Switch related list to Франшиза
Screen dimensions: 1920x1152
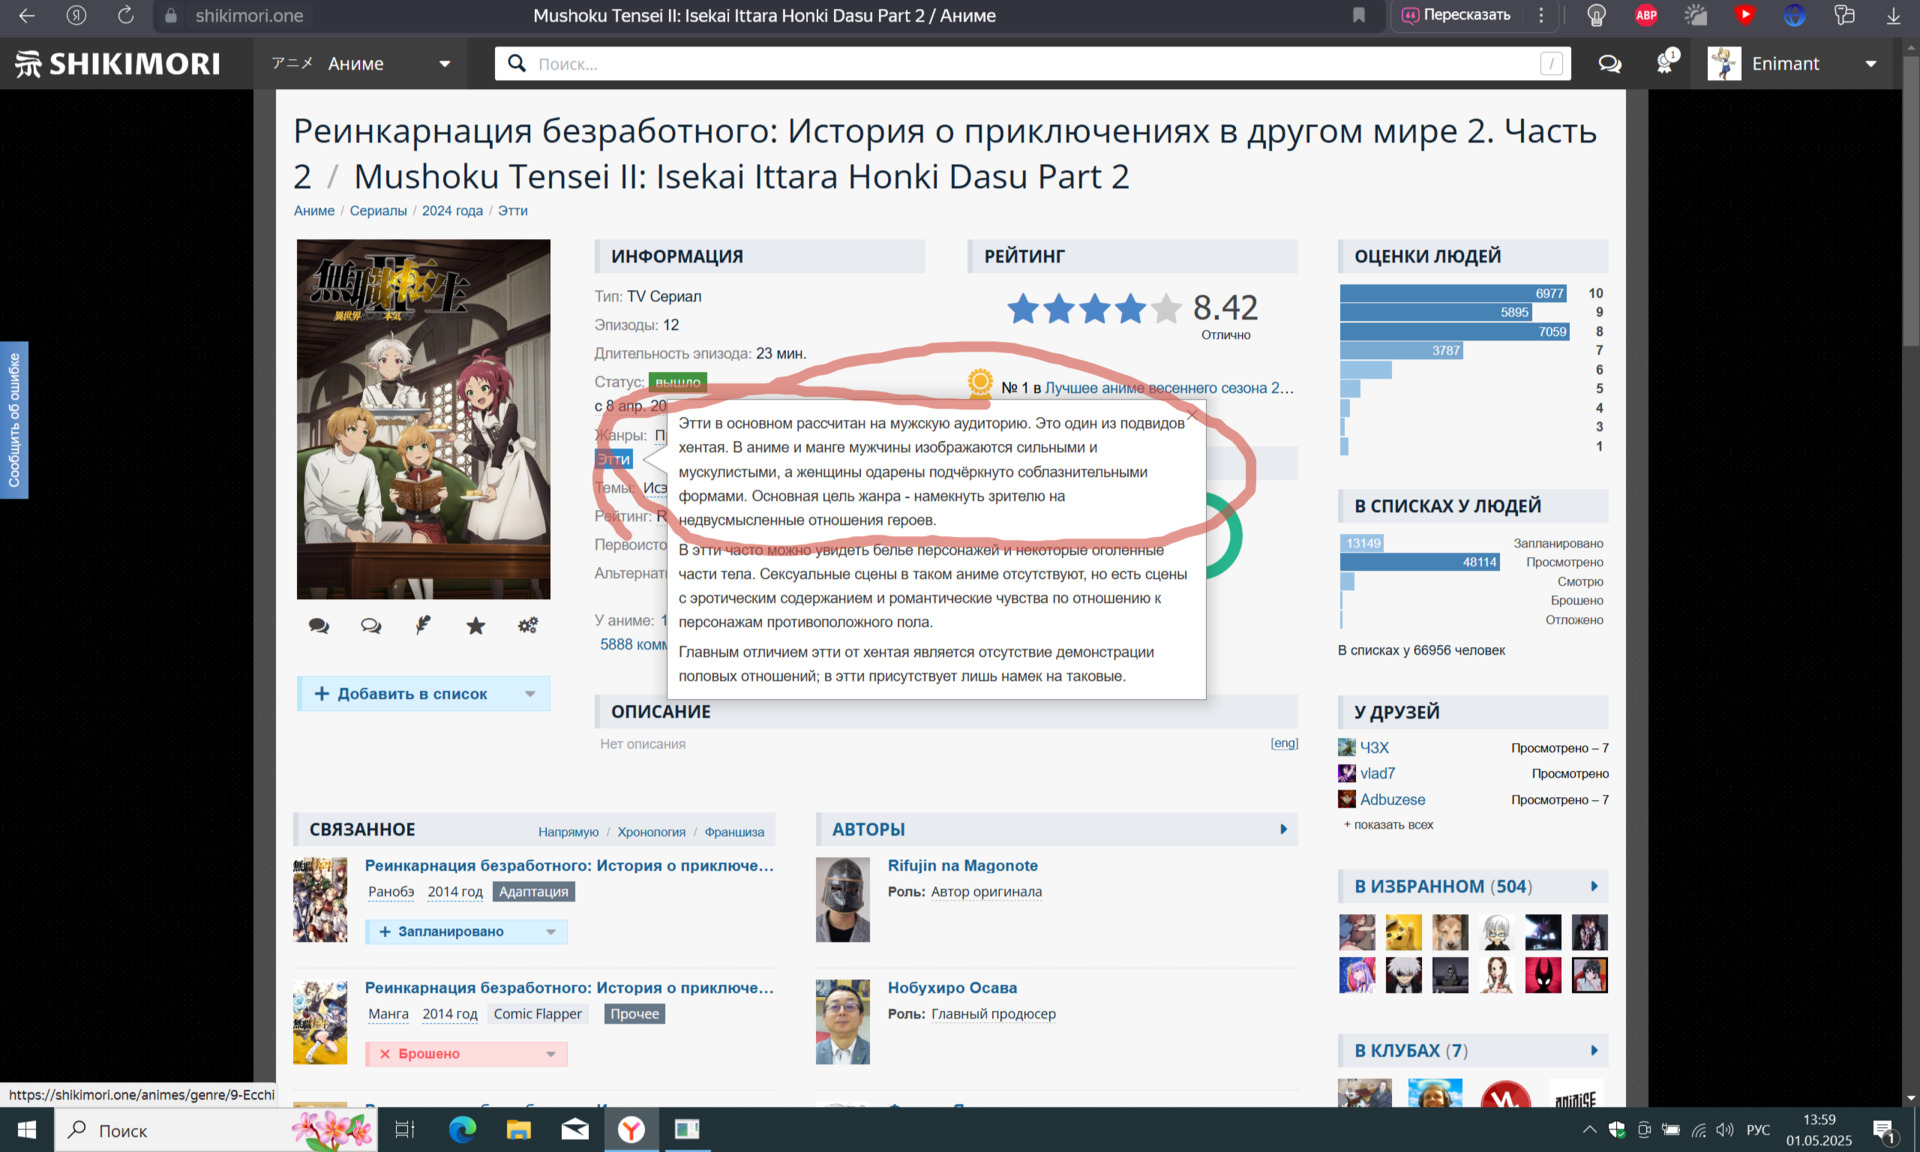pyautogui.click(x=734, y=832)
